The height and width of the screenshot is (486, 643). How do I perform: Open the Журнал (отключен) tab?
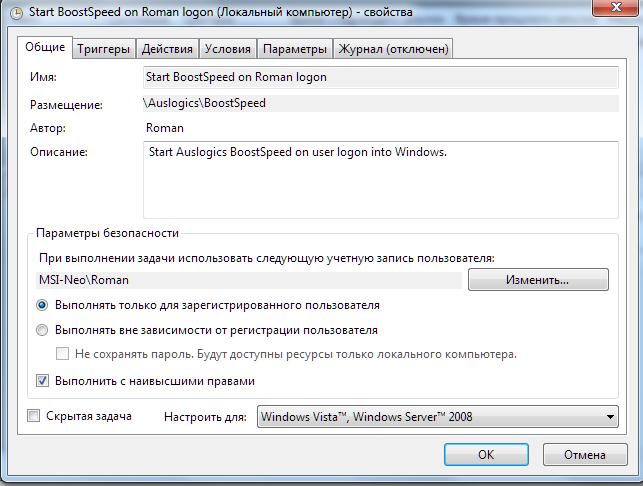393,49
